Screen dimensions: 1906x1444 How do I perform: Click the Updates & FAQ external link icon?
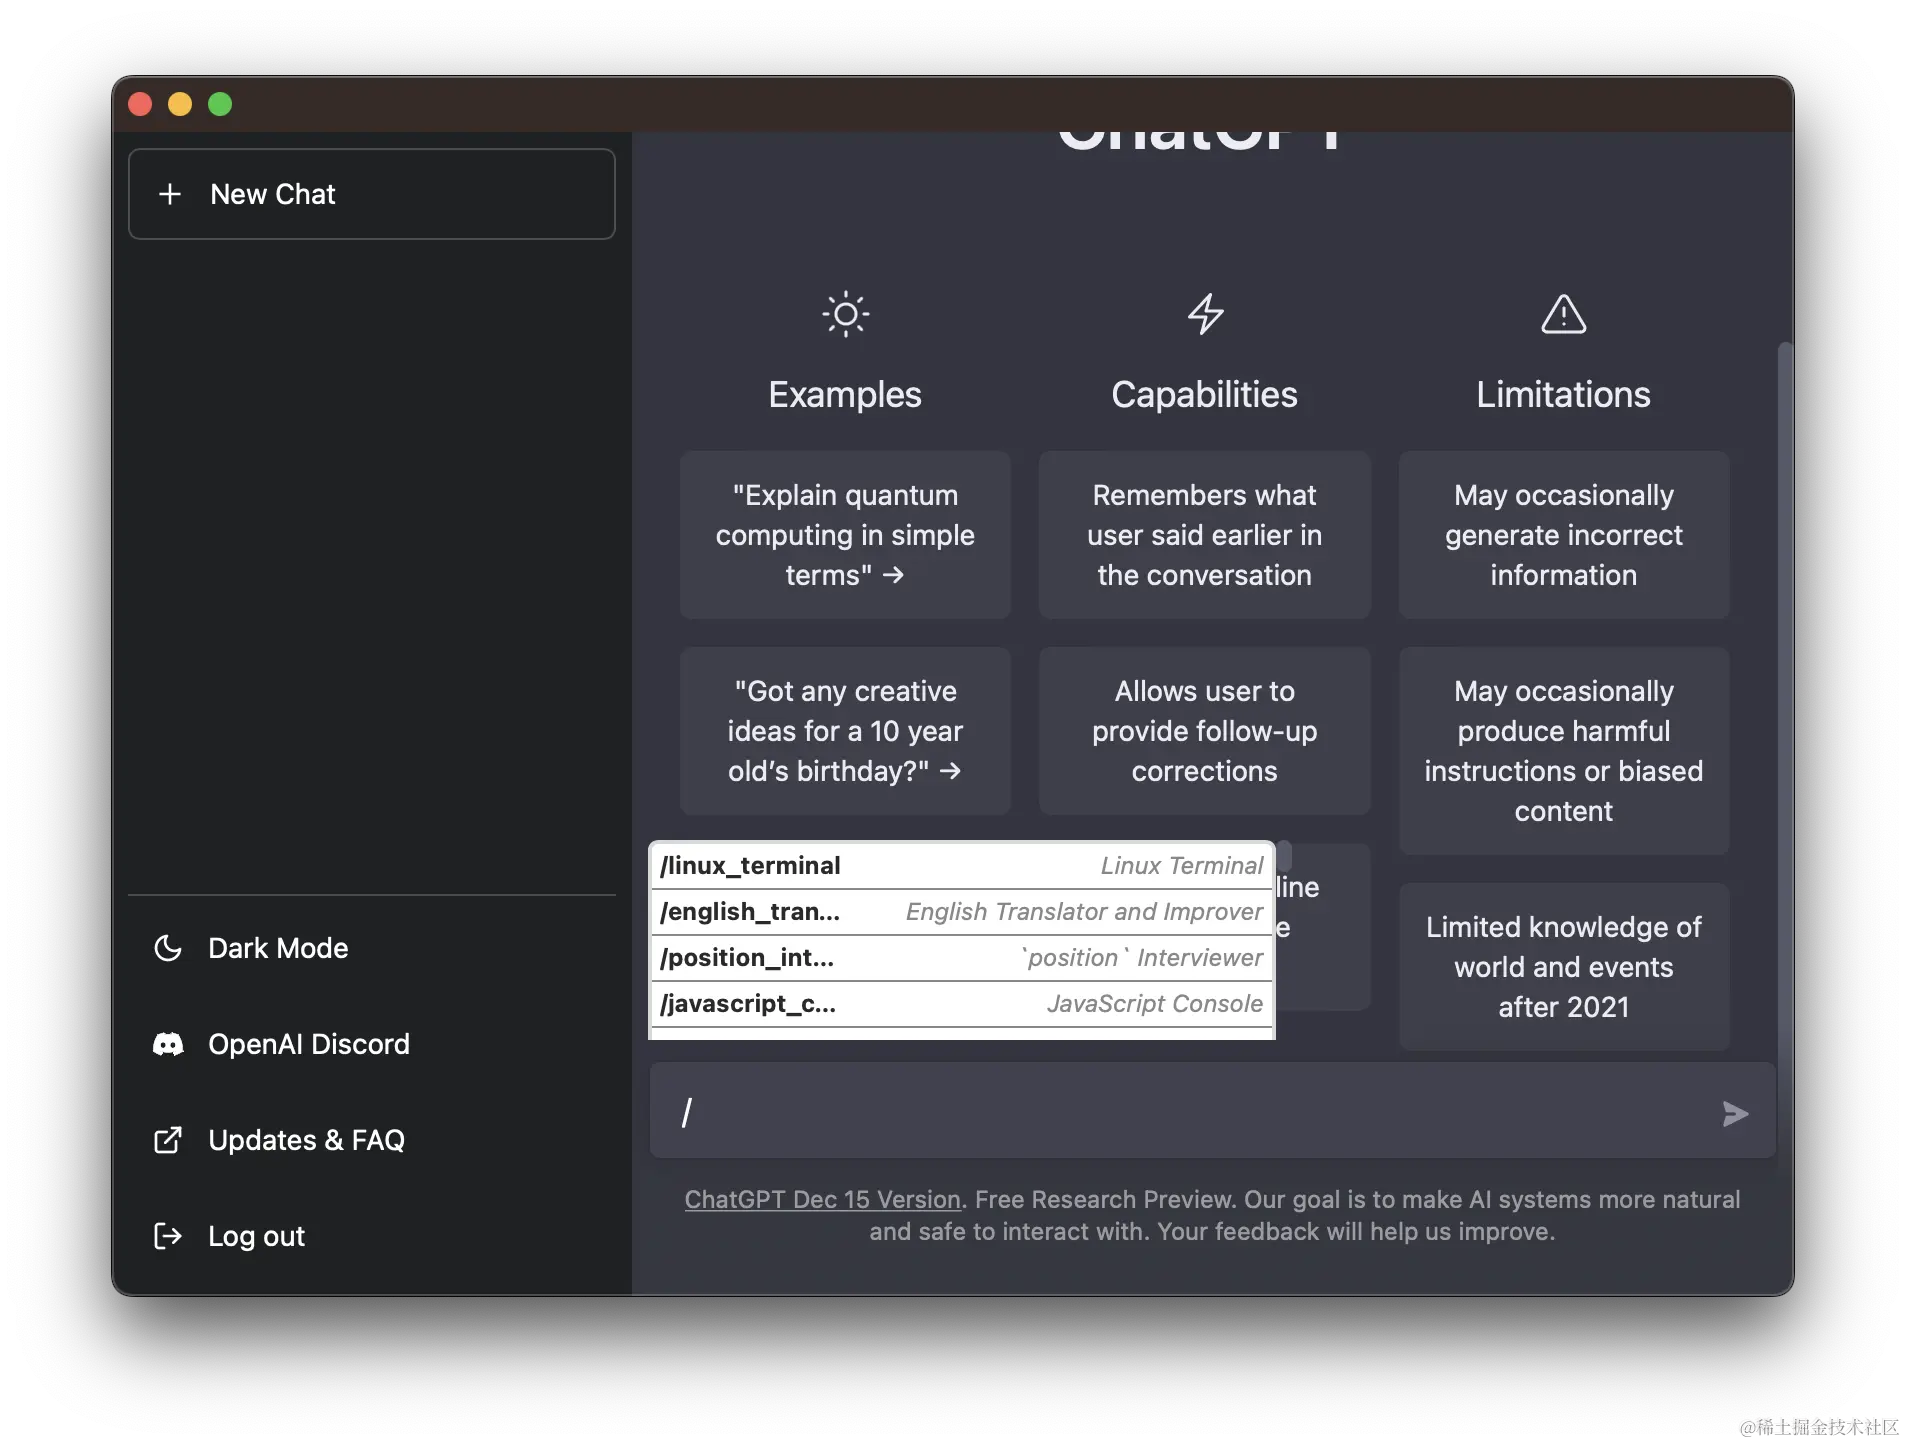click(x=169, y=1140)
